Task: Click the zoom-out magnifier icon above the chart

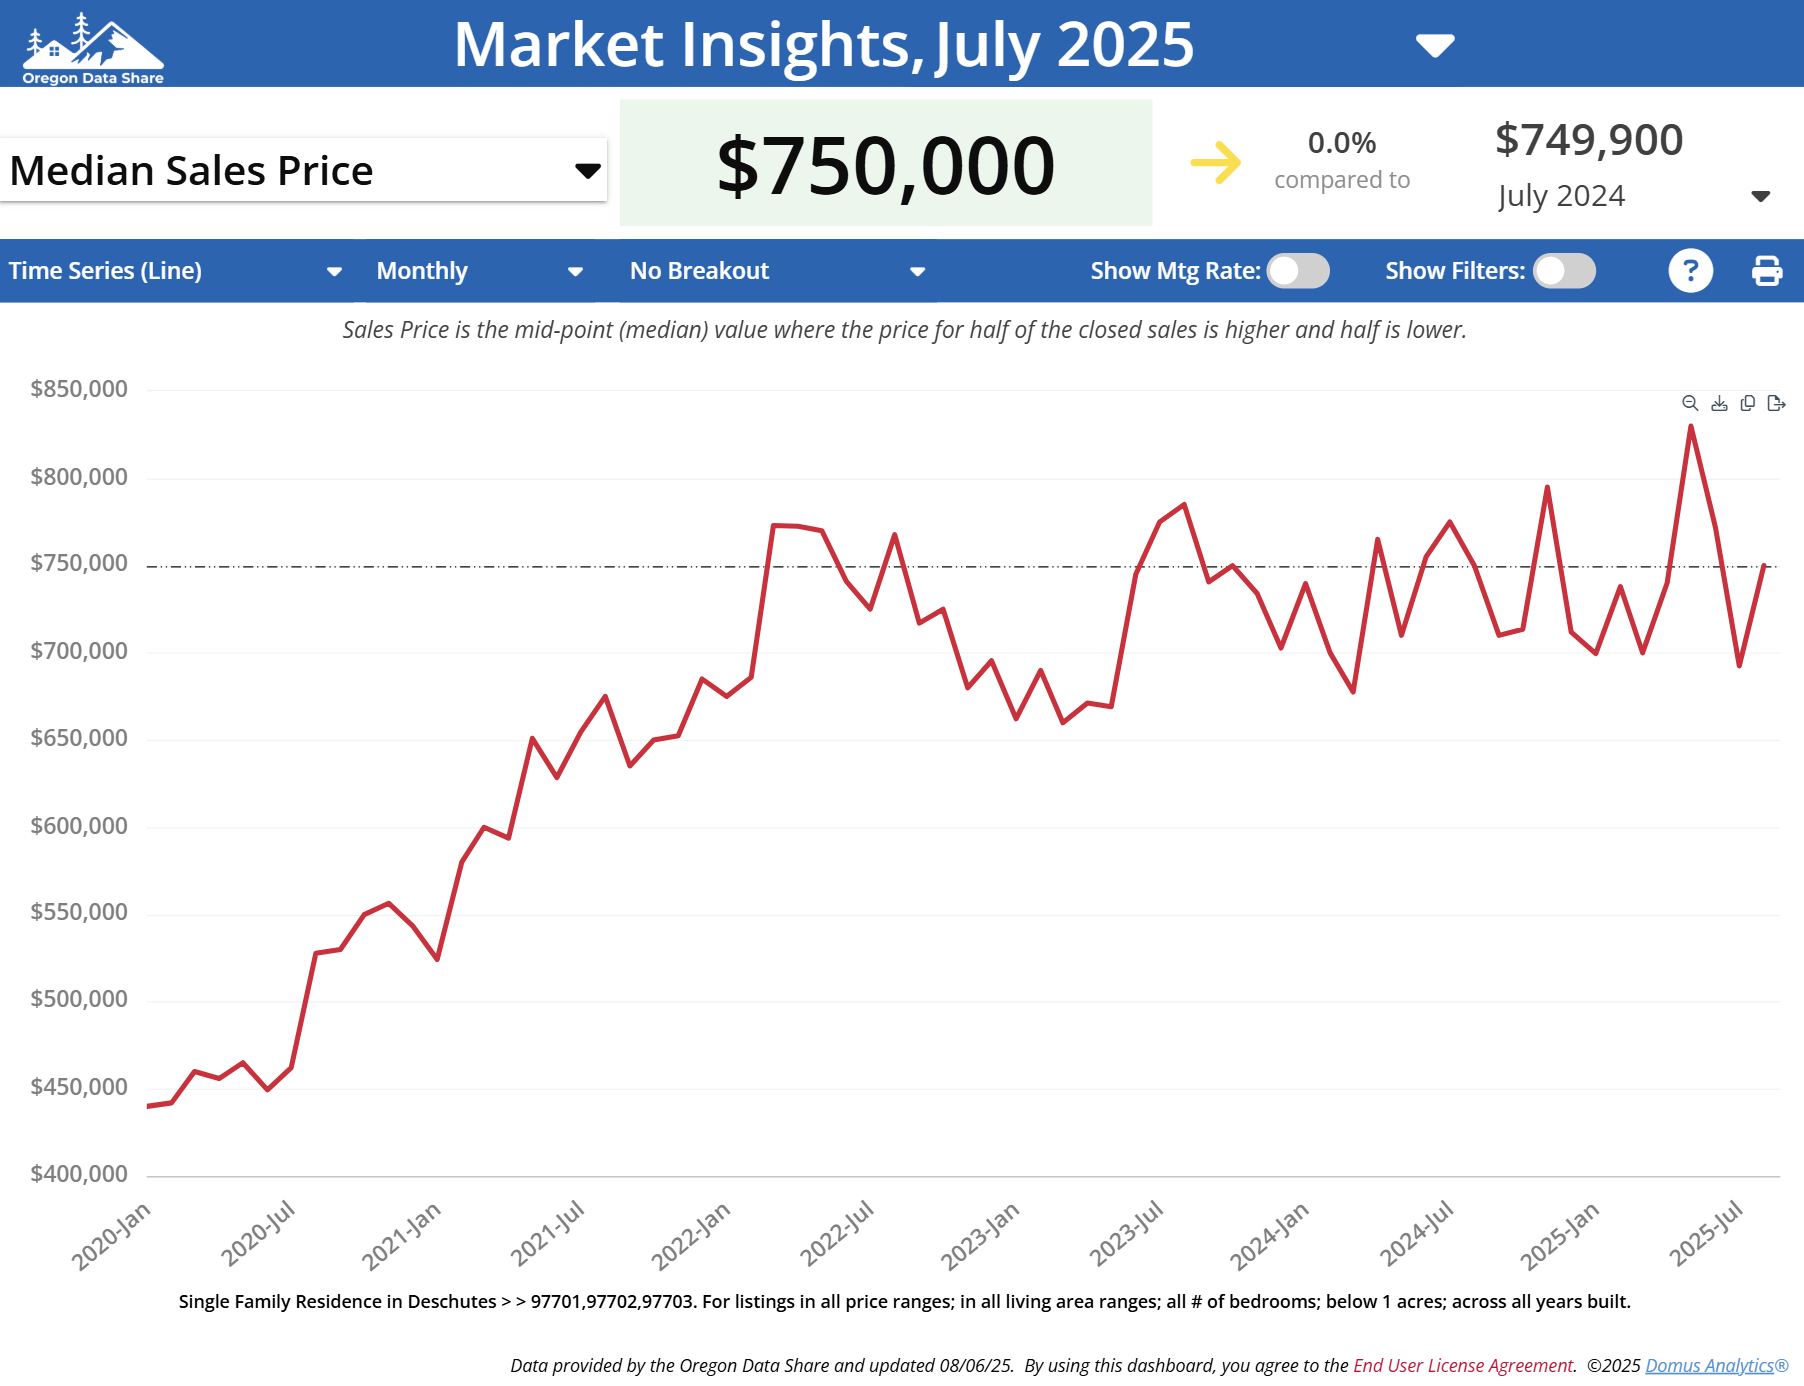Action: coord(1690,403)
